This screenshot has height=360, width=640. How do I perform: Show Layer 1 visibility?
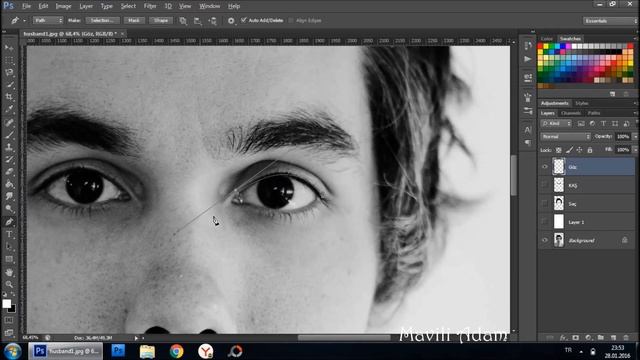point(544,222)
